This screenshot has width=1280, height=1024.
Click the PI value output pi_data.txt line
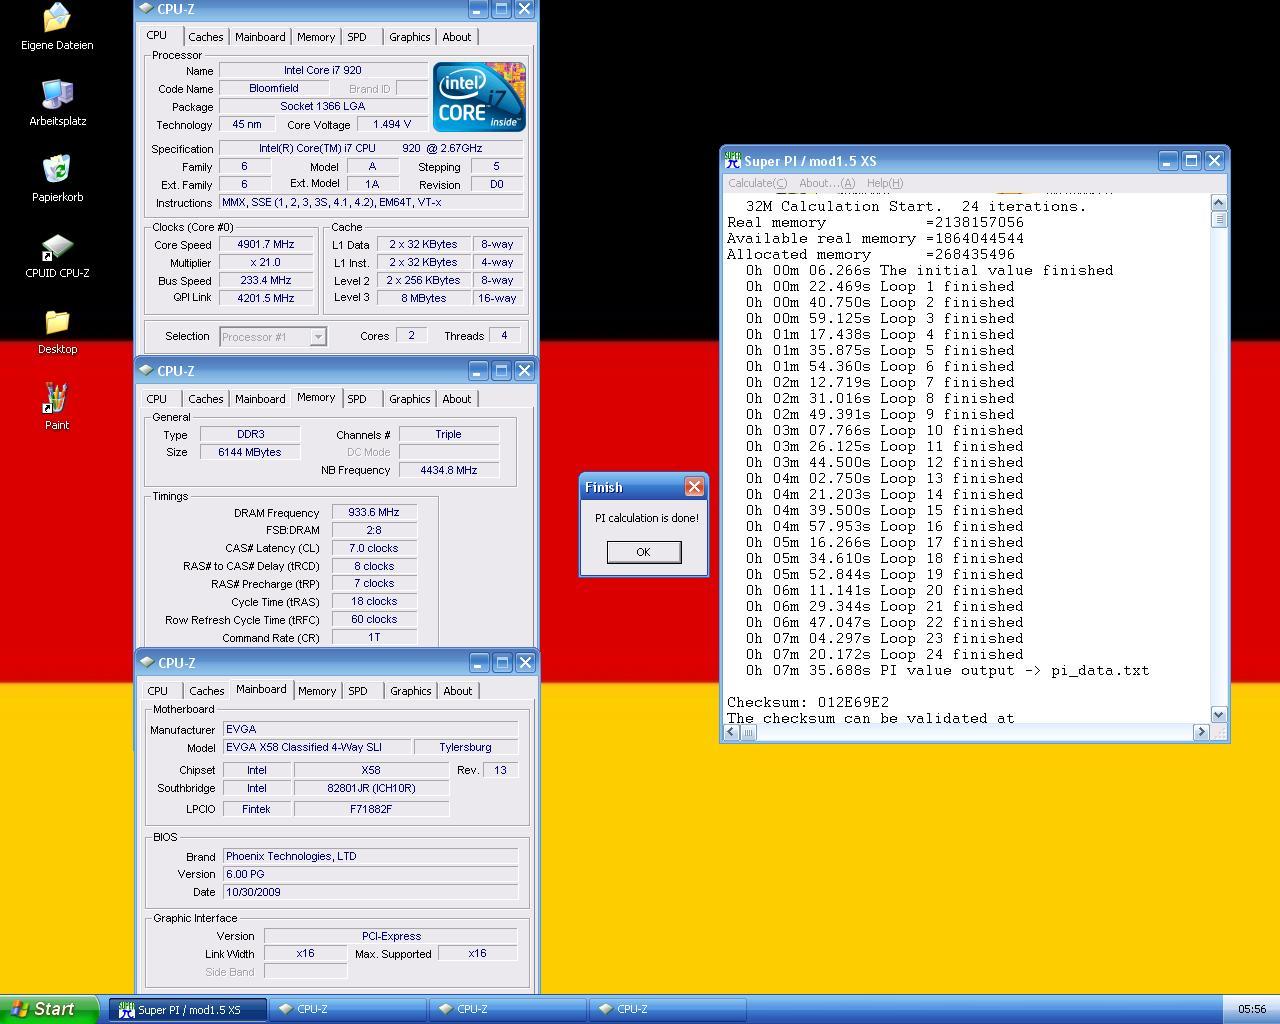click(947, 670)
